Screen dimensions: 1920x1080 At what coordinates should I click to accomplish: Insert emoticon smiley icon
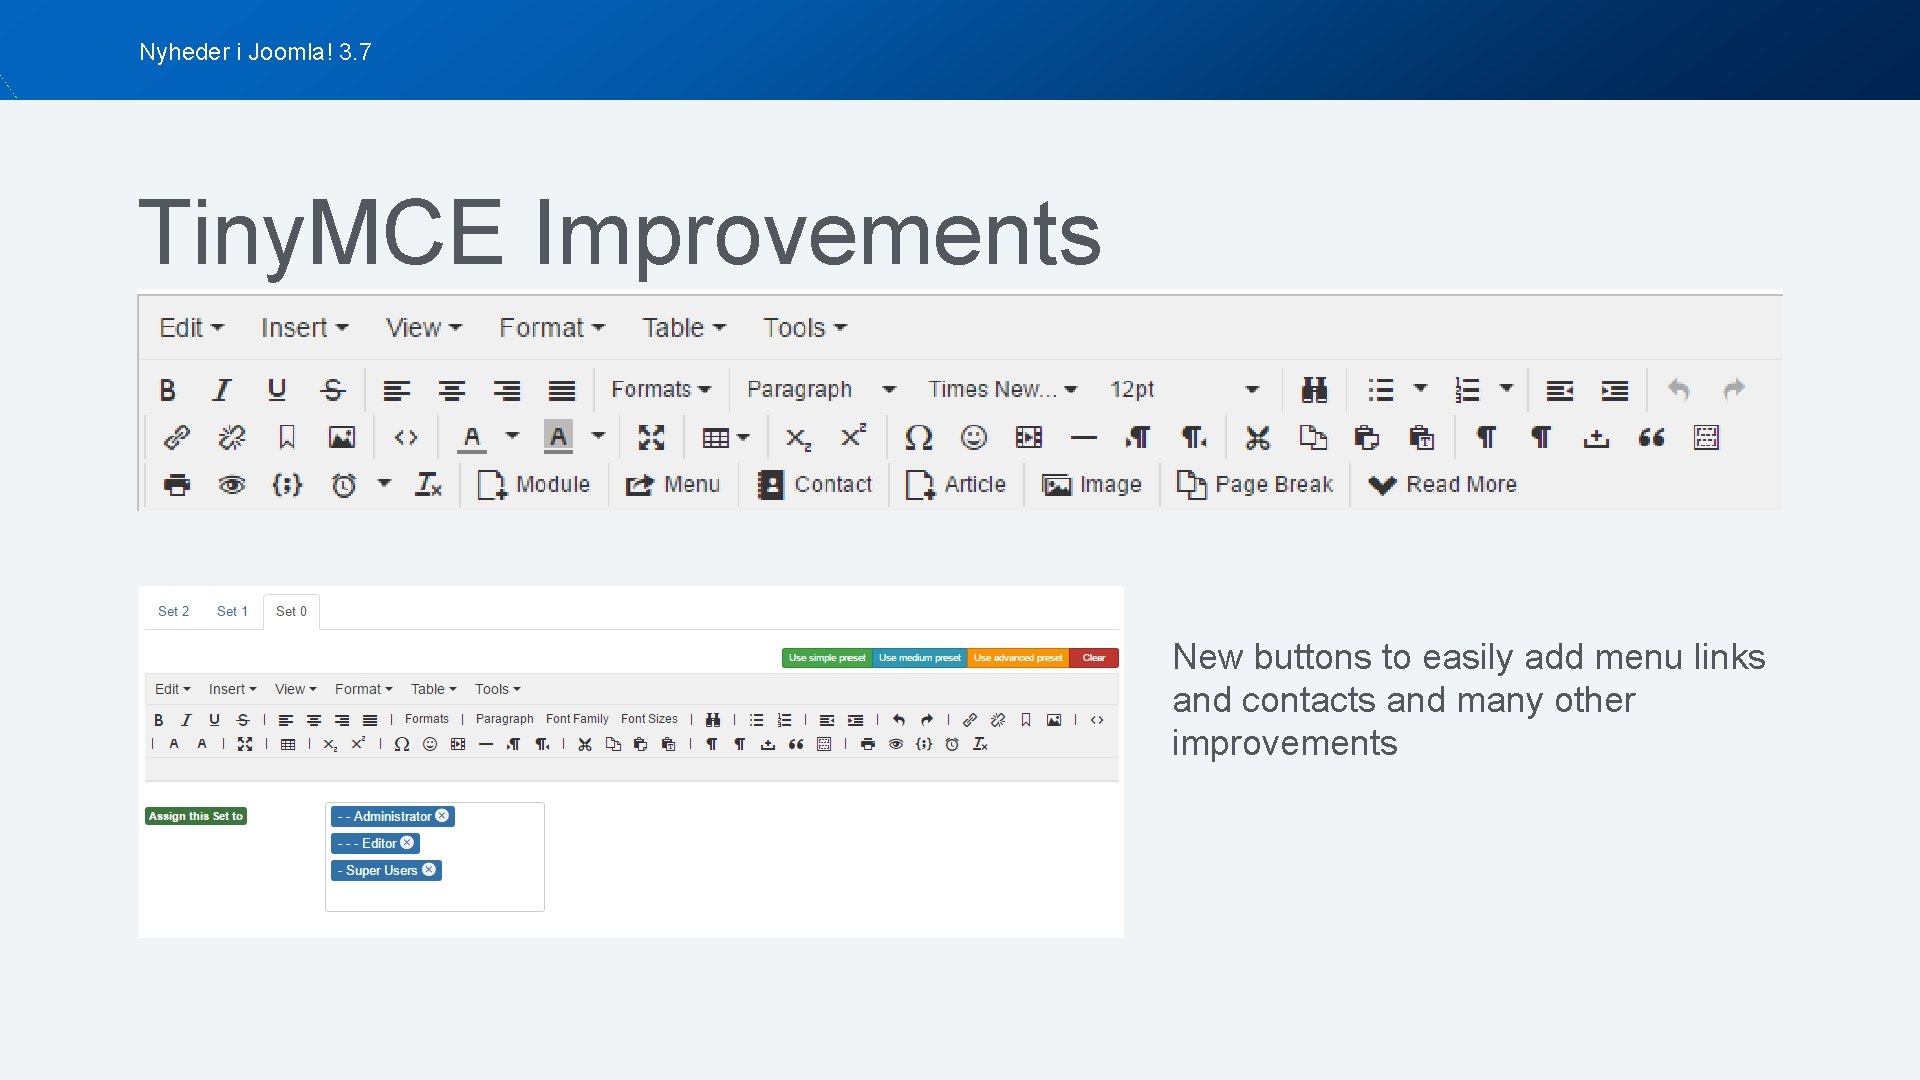[x=974, y=437]
